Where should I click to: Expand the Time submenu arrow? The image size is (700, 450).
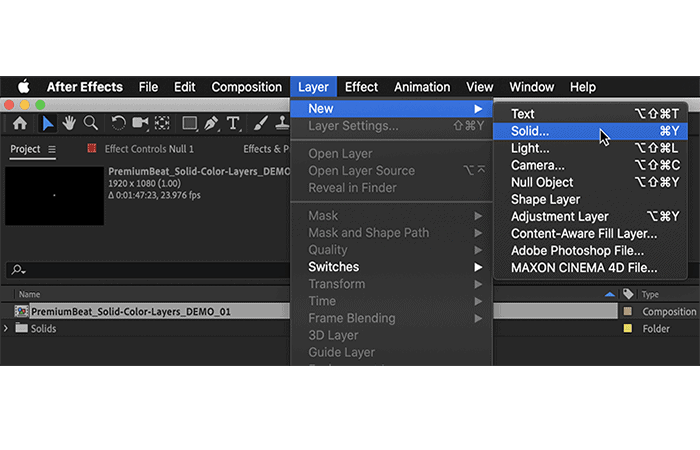478,301
